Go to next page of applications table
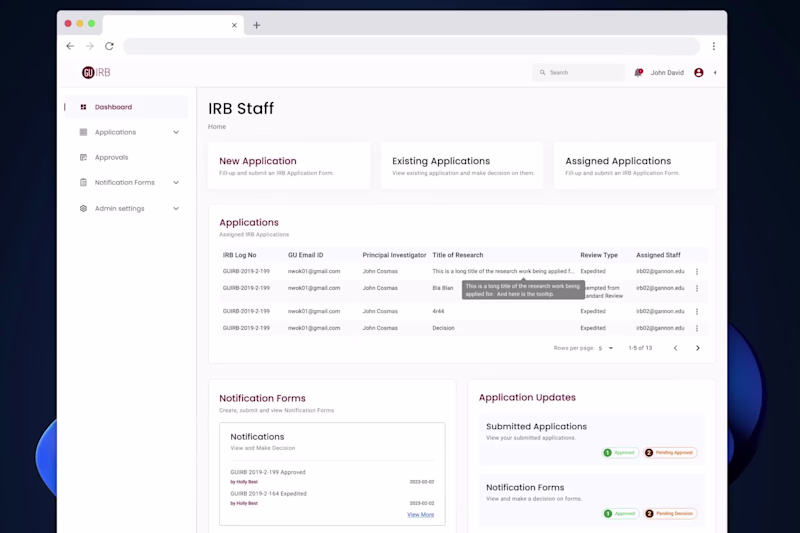The width and height of the screenshot is (800, 533). tap(697, 348)
